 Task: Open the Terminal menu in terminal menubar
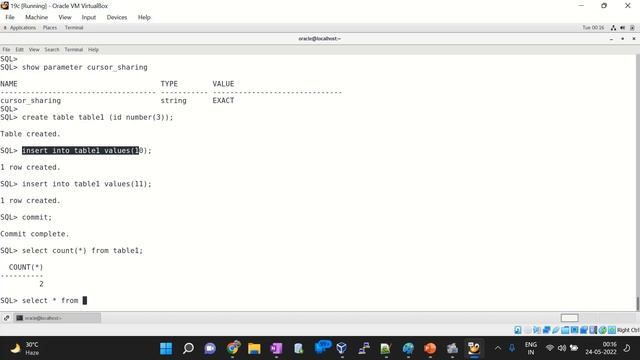click(x=73, y=49)
